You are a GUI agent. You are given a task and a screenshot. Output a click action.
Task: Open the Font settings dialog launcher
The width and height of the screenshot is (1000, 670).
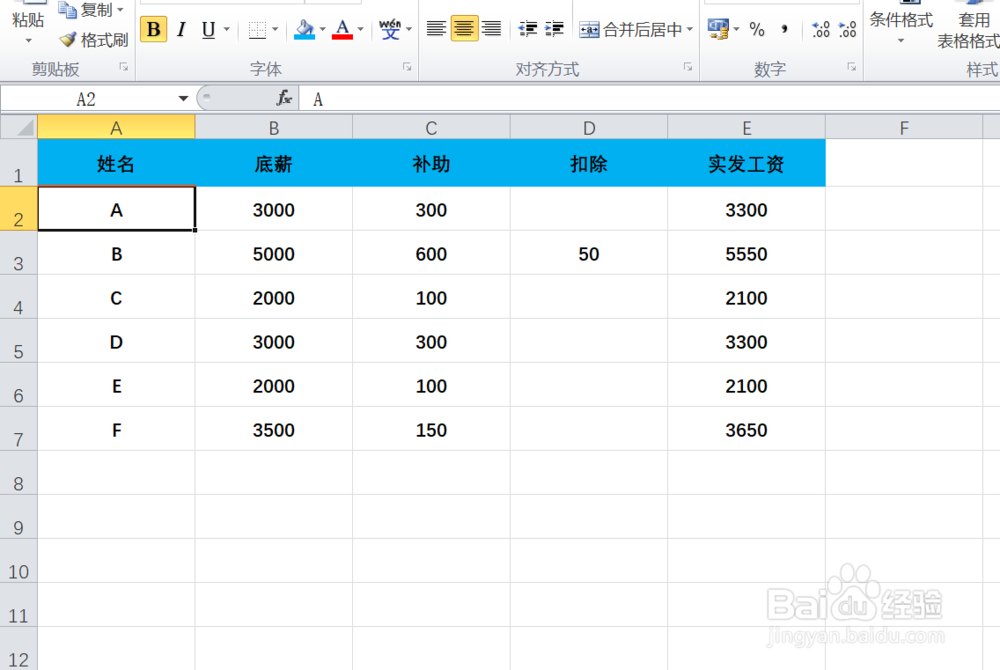point(406,66)
